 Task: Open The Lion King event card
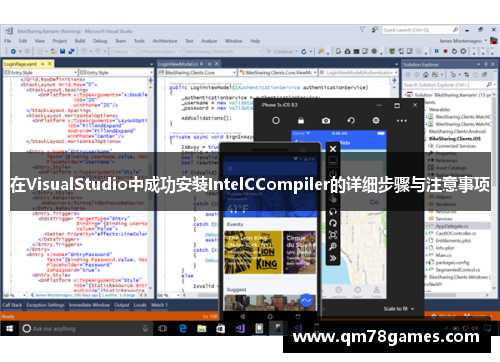(x=253, y=252)
